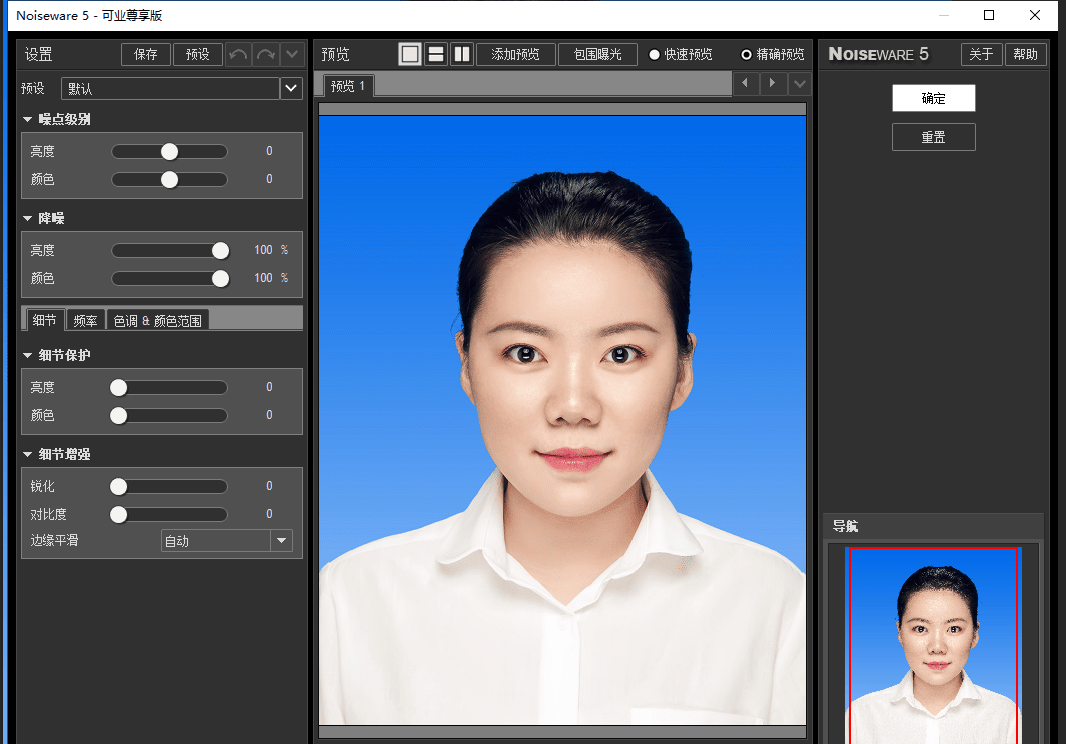Image resolution: width=1066 pixels, height=744 pixels.
Task: Click the undo arrow icon
Action: [238, 54]
